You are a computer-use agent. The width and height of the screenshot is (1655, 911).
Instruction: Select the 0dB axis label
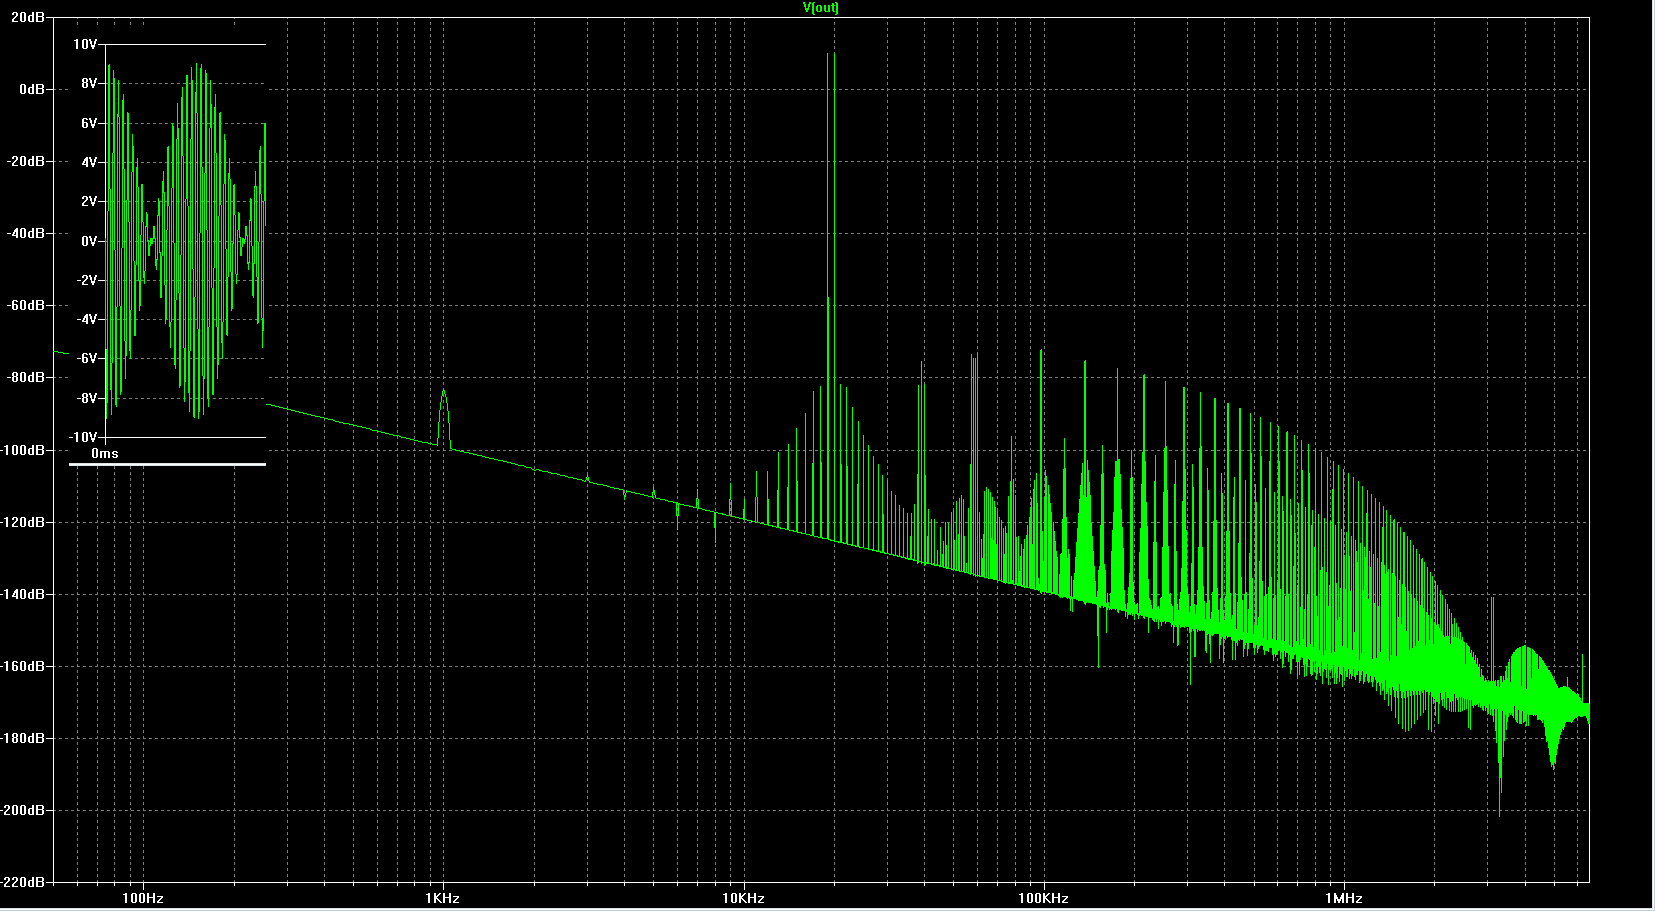coord(32,89)
